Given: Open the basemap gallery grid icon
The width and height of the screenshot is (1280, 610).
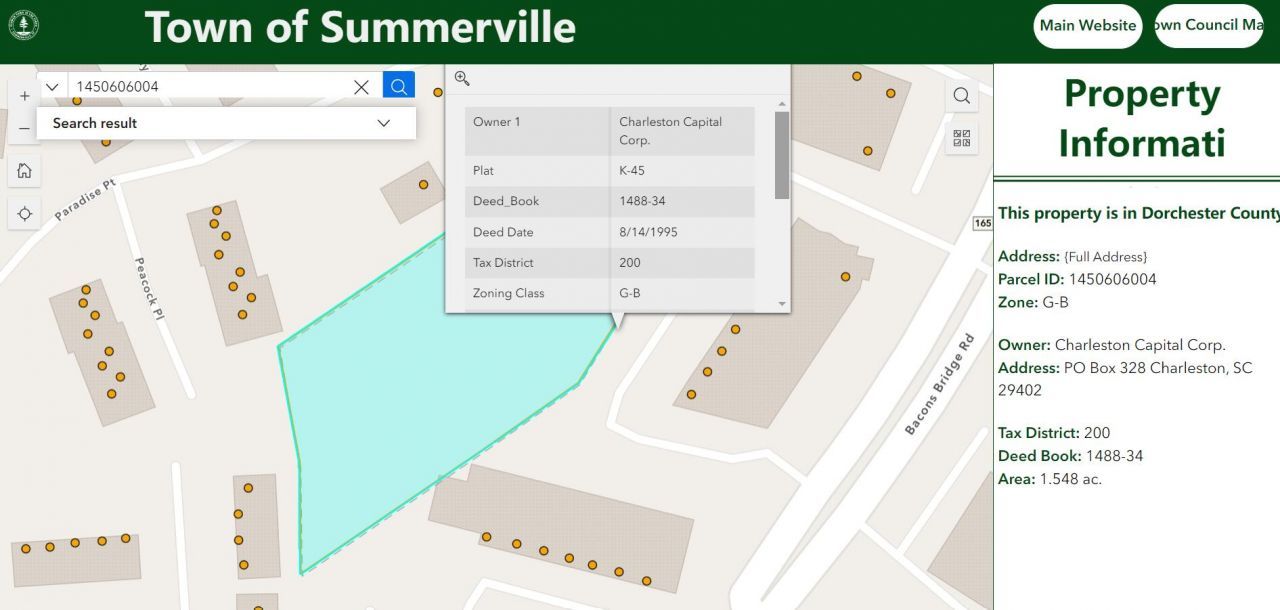Looking at the screenshot, I should 961,139.
